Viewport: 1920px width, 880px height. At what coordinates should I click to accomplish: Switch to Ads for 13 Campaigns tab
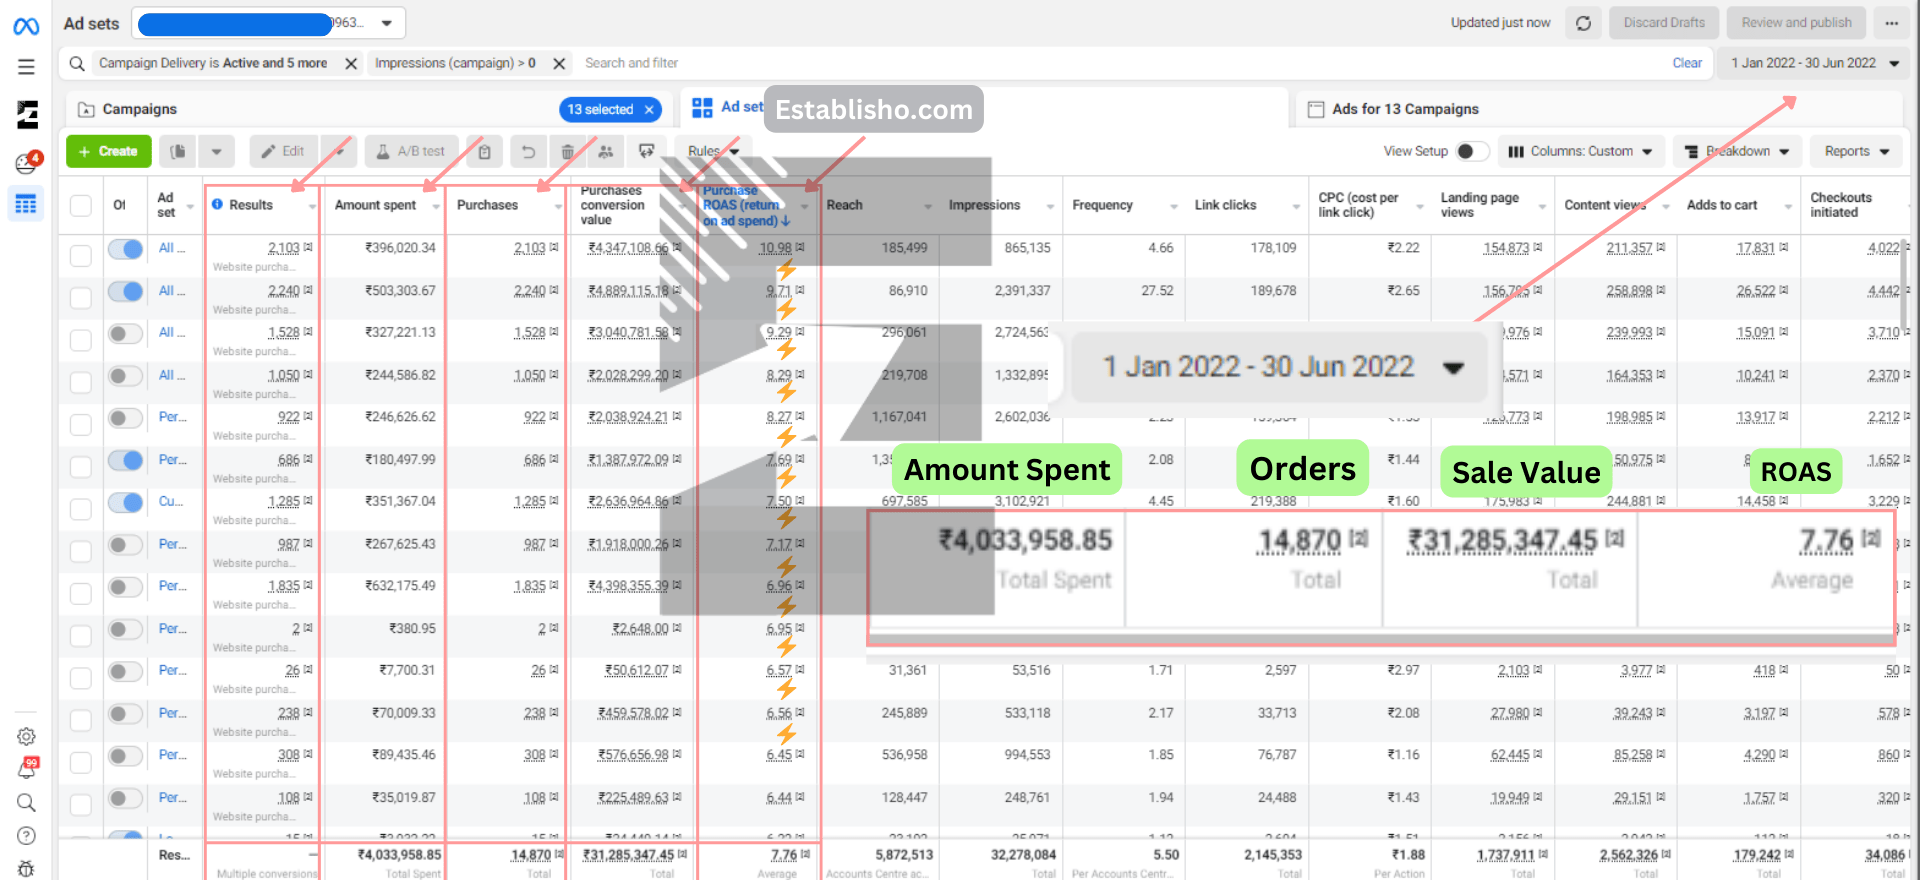[1404, 109]
